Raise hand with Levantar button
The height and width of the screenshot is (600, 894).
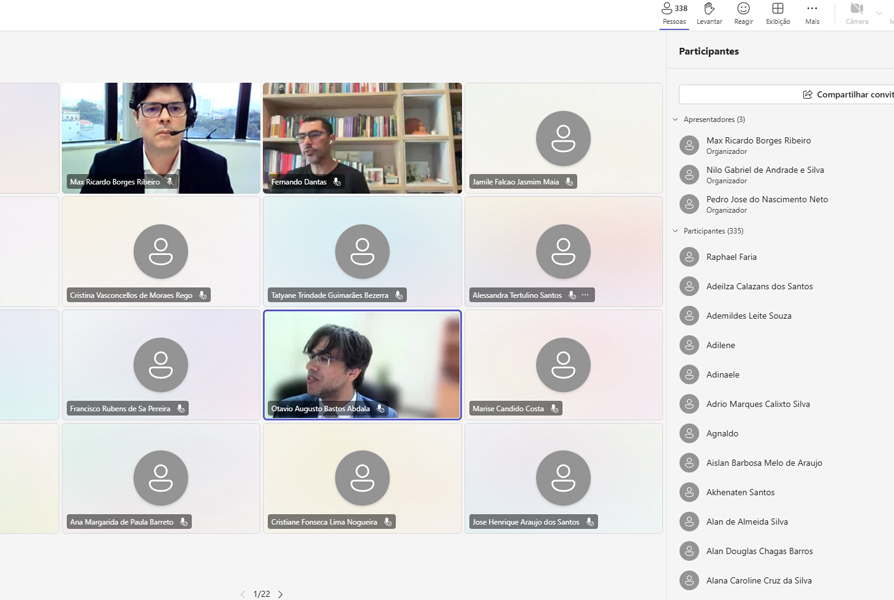709,14
